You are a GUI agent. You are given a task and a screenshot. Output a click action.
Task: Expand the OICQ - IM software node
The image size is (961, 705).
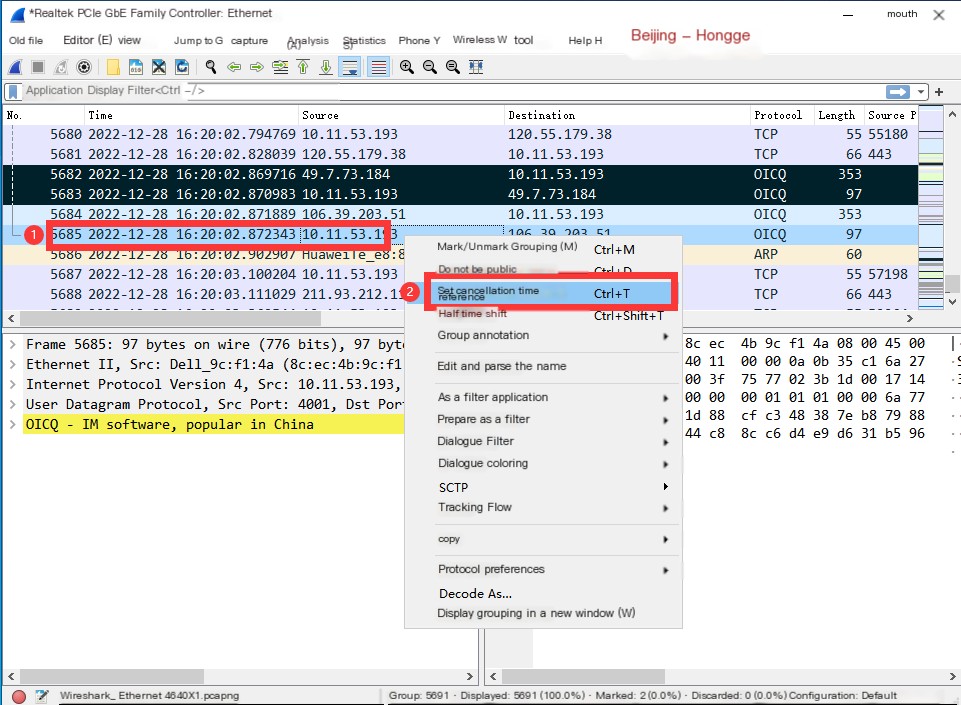pyautogui.click(x=12, y=424)
